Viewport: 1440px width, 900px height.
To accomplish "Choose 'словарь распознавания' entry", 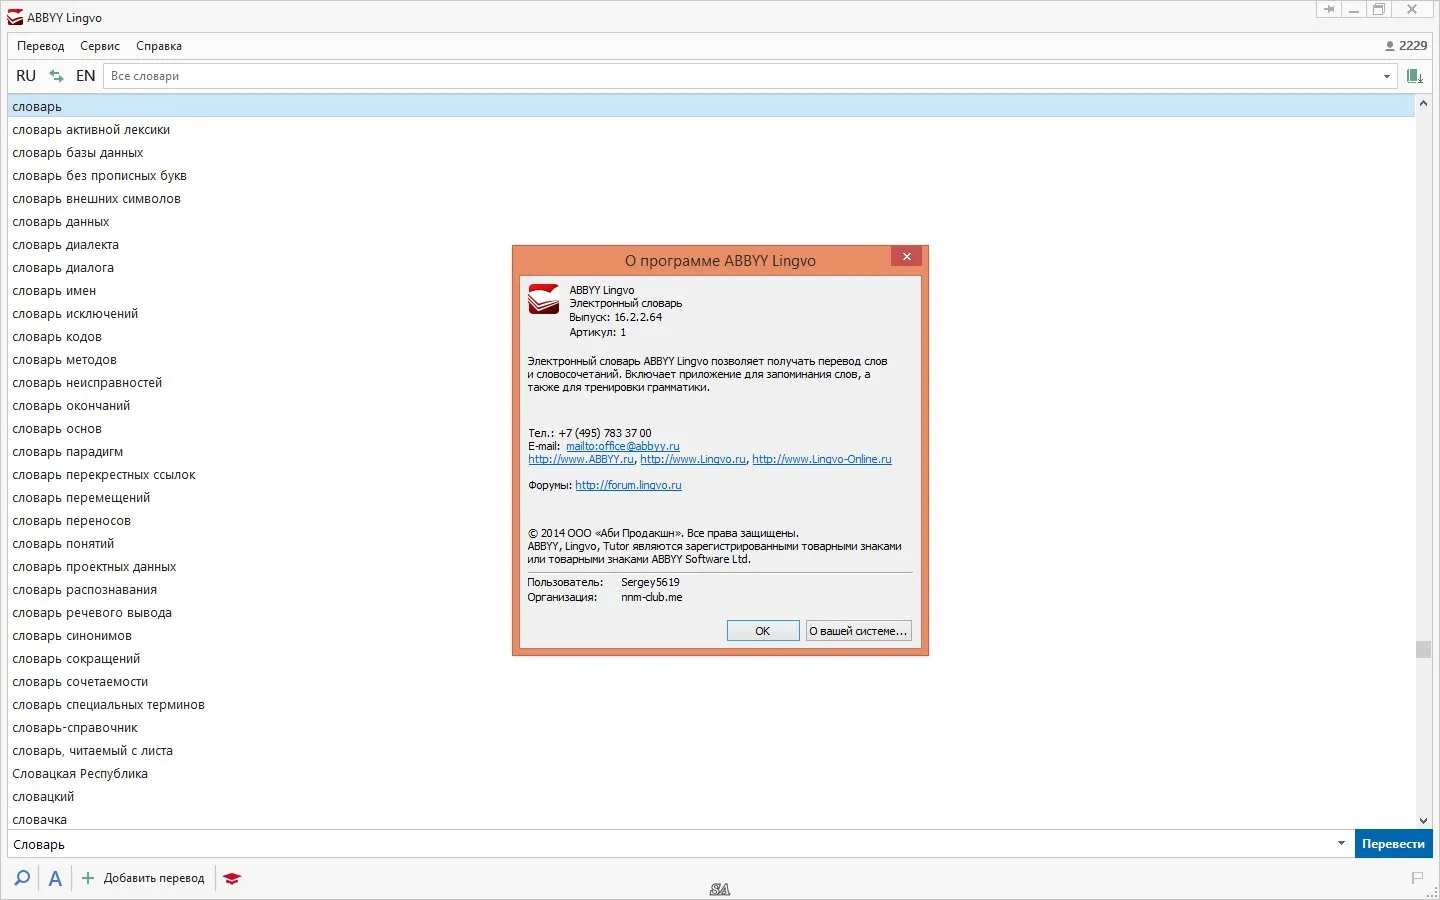I will click(x=85, y=589).
